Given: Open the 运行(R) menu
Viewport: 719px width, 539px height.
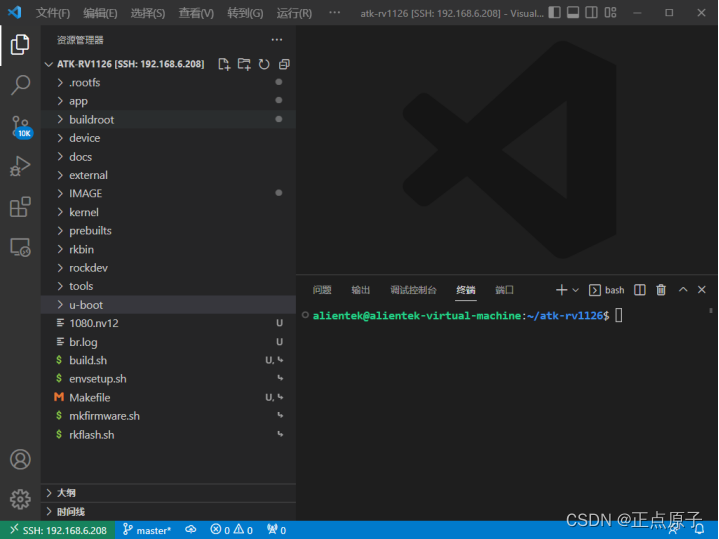Looking at the screenshot, I should (294, 13).
